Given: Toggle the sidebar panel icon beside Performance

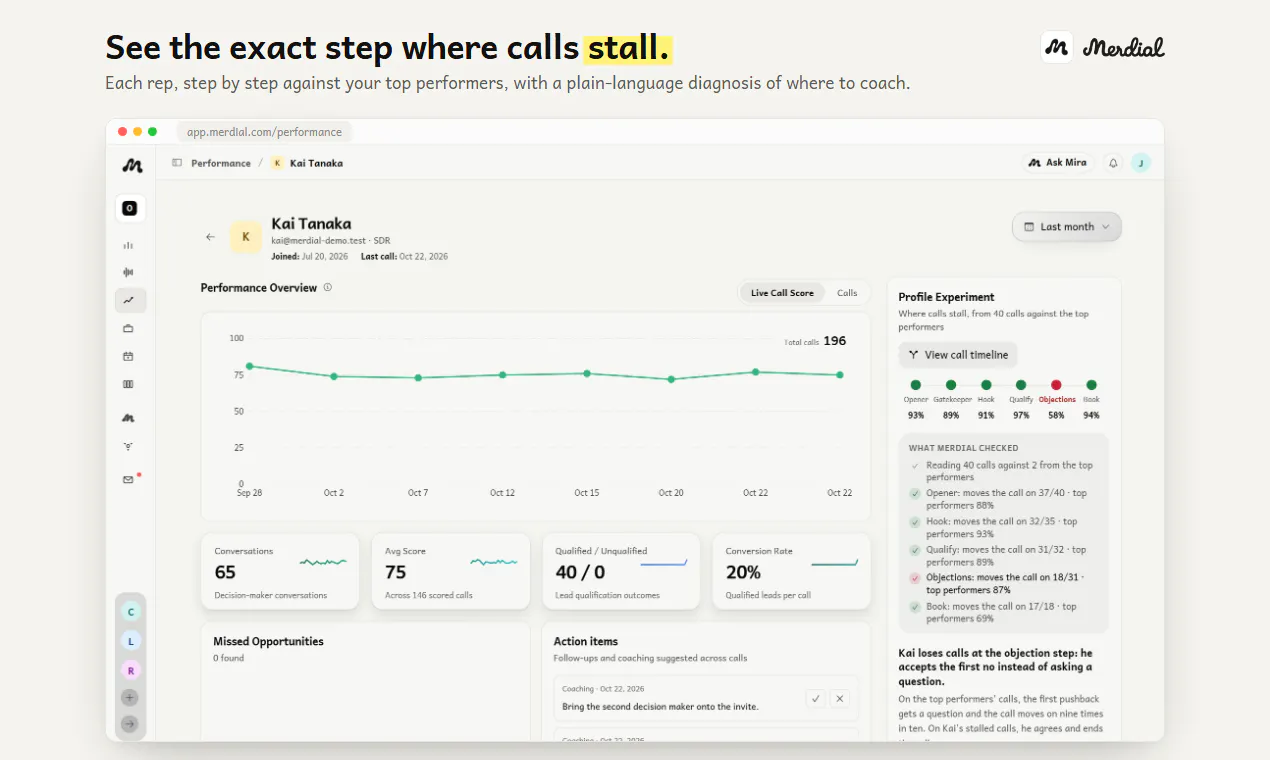Looking at the screenshot, I should [177, 163].
